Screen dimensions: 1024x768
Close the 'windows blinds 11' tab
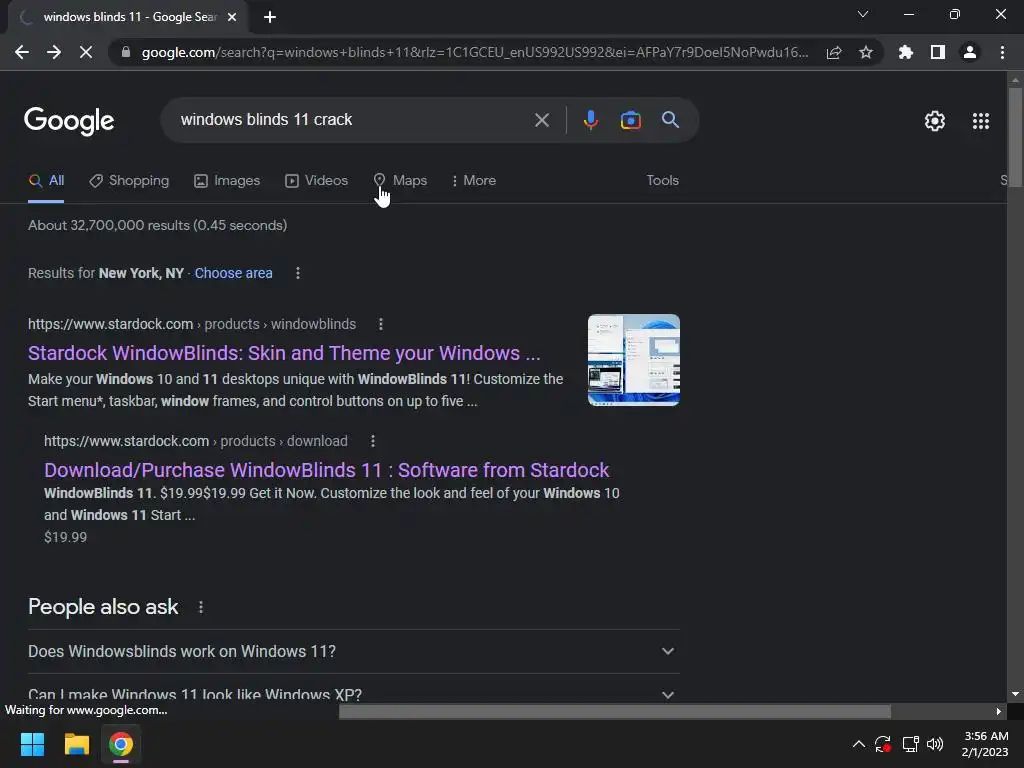pos(232,18)
